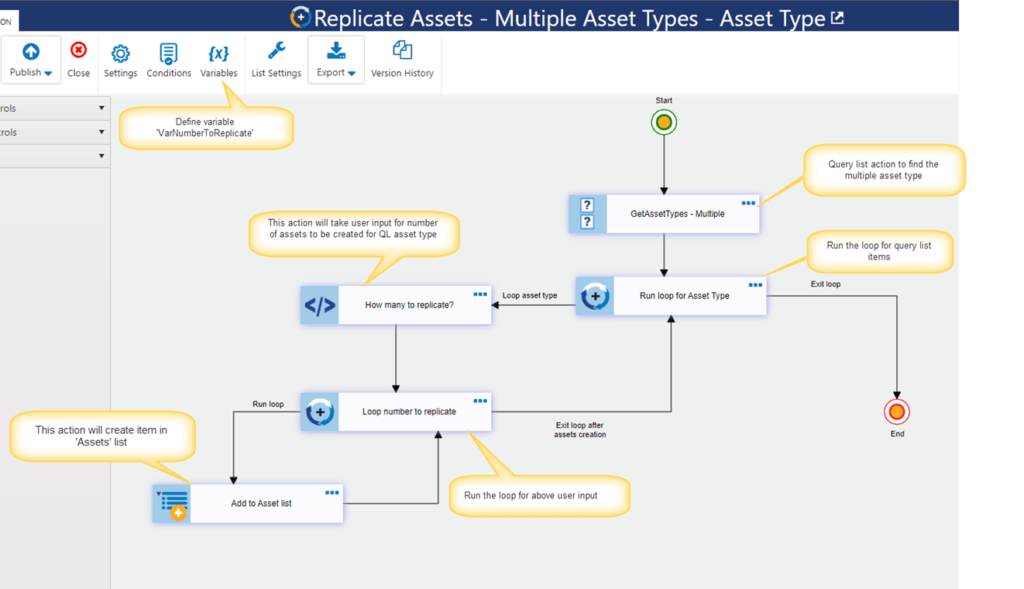Select the GetAssetTypes - Multiple action

click(x=664, y=214)
